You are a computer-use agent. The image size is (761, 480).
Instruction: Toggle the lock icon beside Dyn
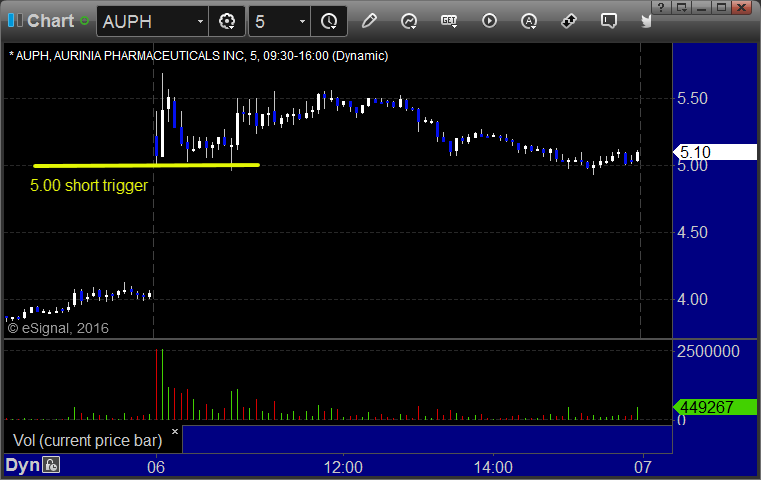click(51, 465)
